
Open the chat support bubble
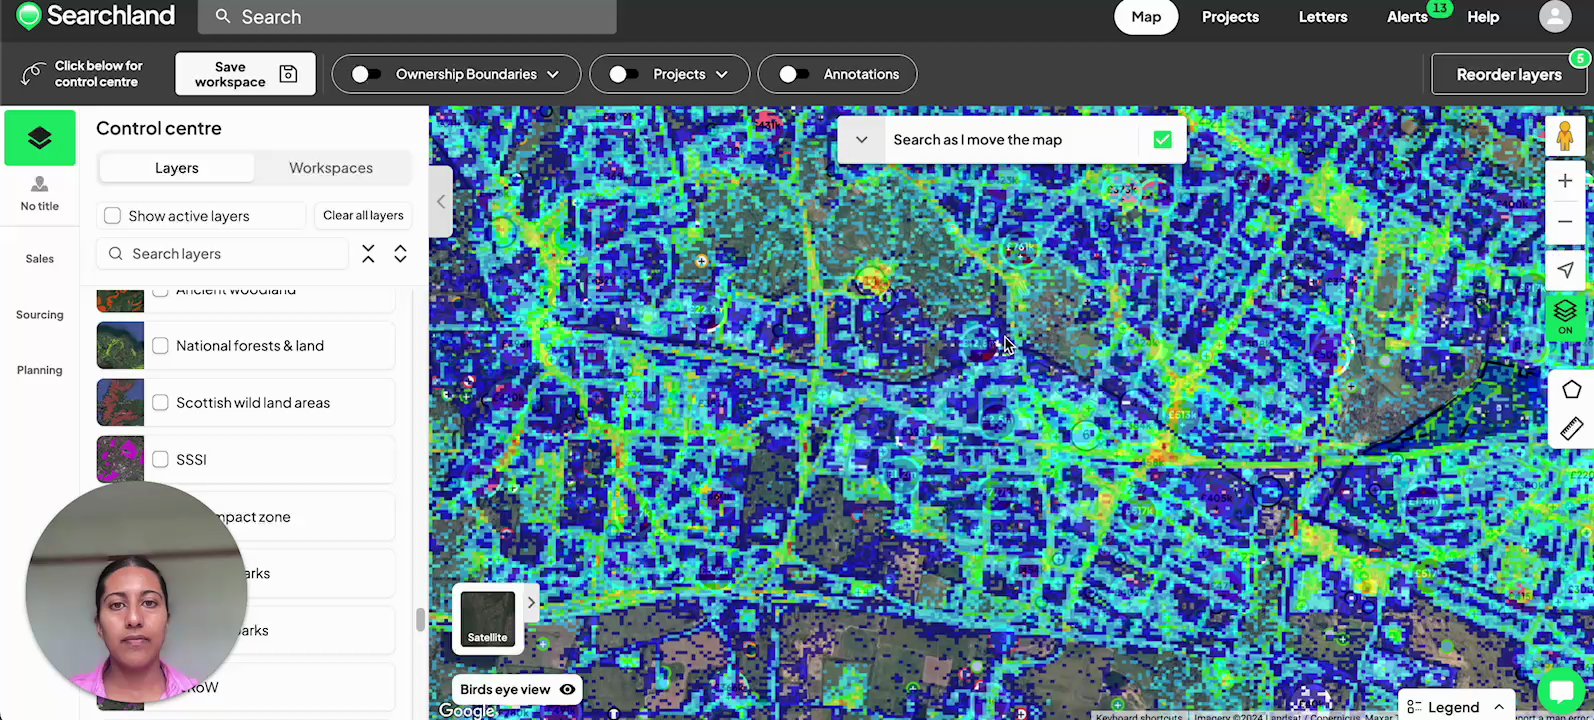tap(1561, 691)
